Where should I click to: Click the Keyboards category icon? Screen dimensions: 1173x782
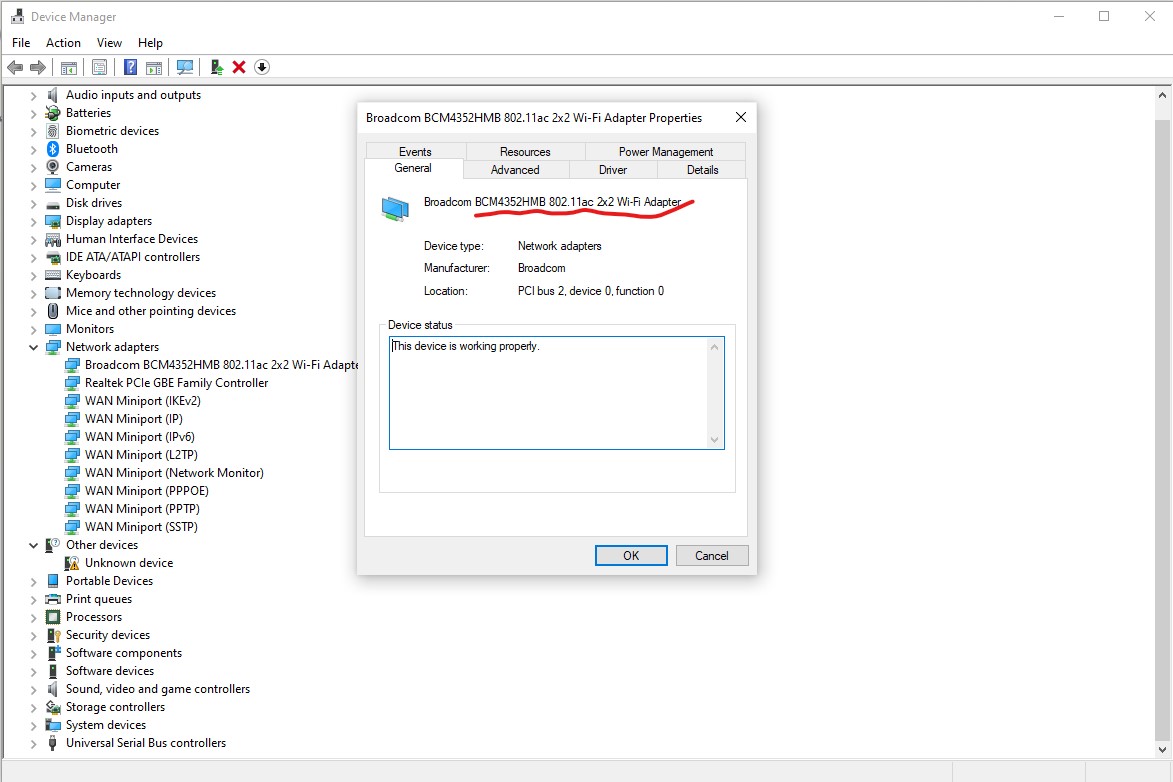(52, 275)
